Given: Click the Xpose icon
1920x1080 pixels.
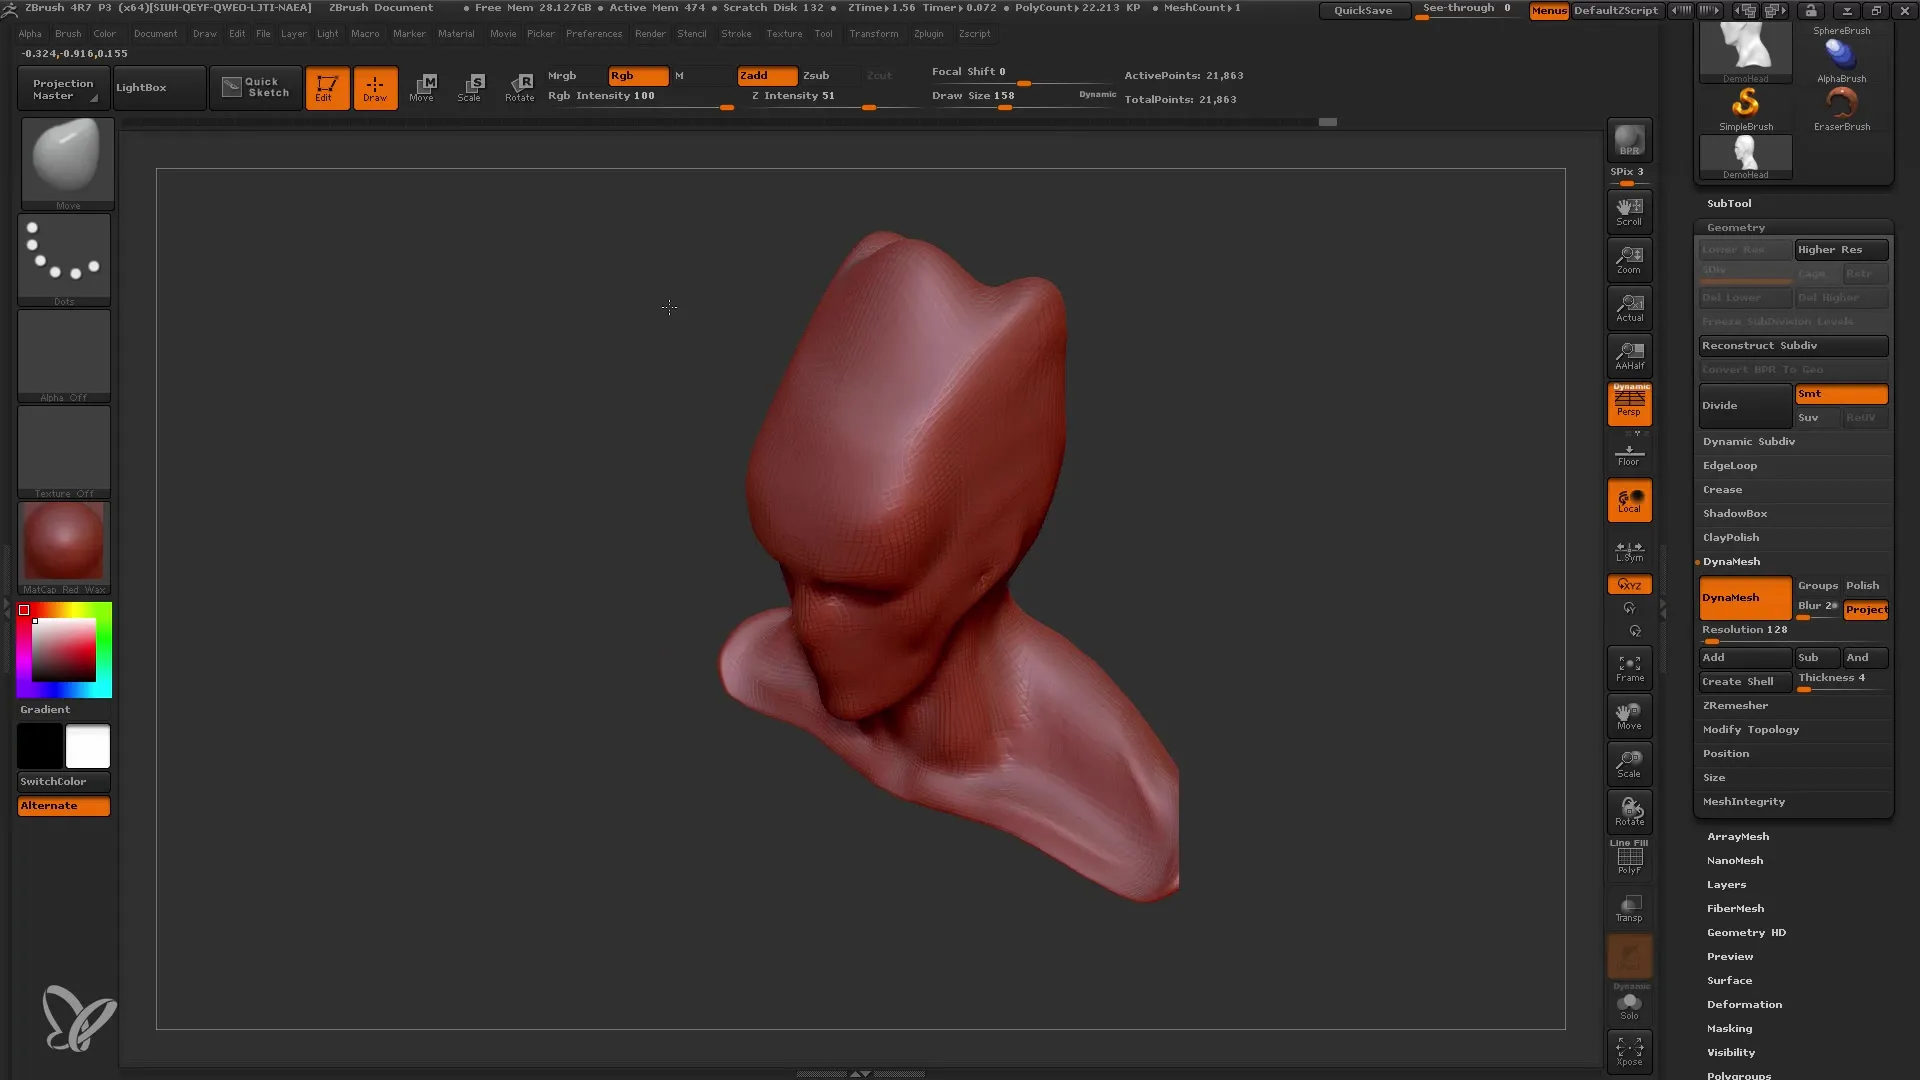Looking at the screenshot, I should (x=1629, y=1051).
